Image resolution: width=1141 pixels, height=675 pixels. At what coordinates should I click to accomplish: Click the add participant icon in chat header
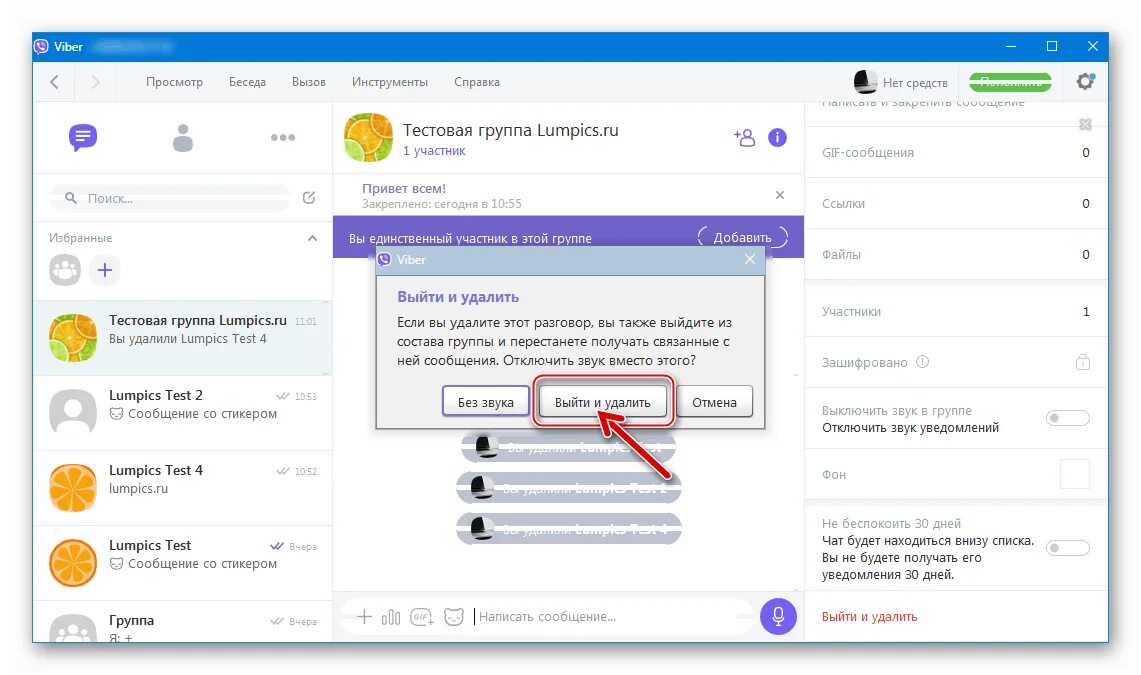point(744,137)
